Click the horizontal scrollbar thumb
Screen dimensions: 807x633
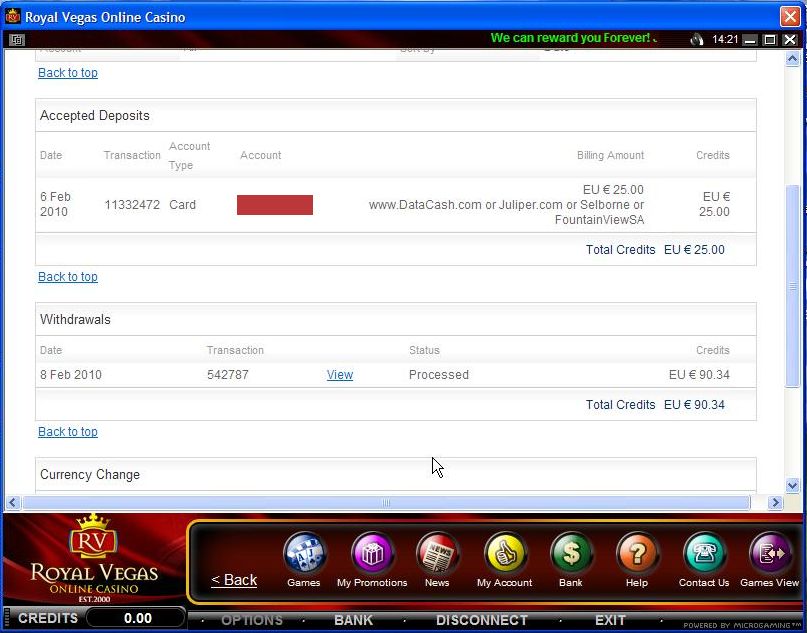coord(386,502)
